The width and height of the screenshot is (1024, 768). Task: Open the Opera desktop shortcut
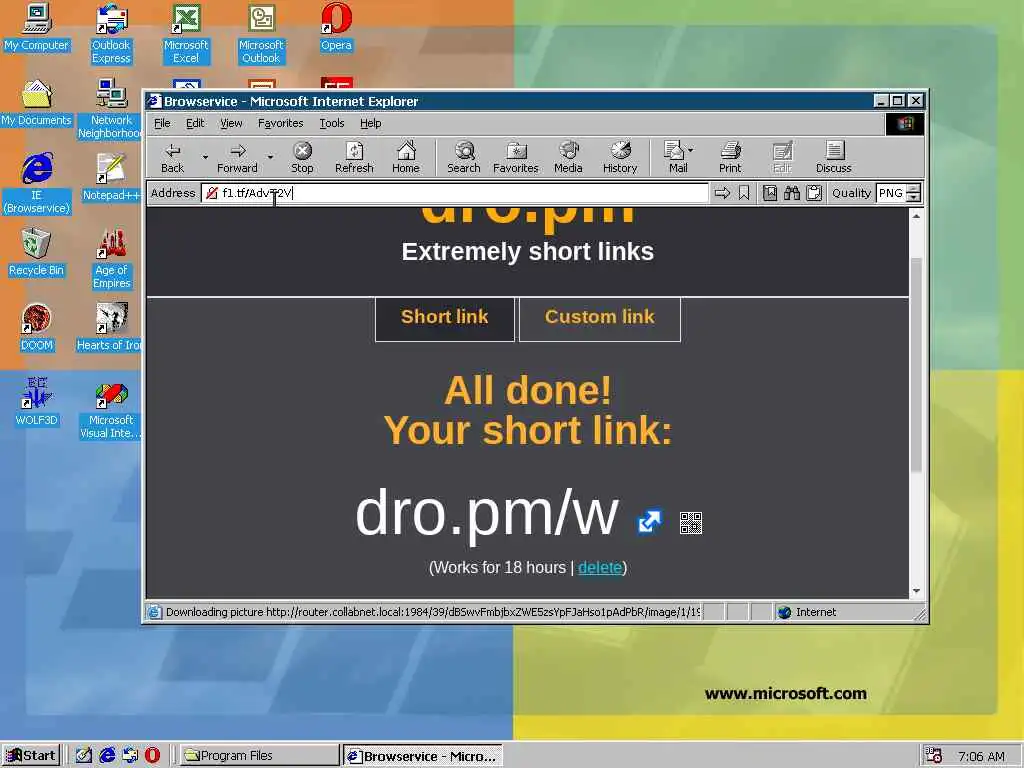pyautogui.click(x=336, y=27)
